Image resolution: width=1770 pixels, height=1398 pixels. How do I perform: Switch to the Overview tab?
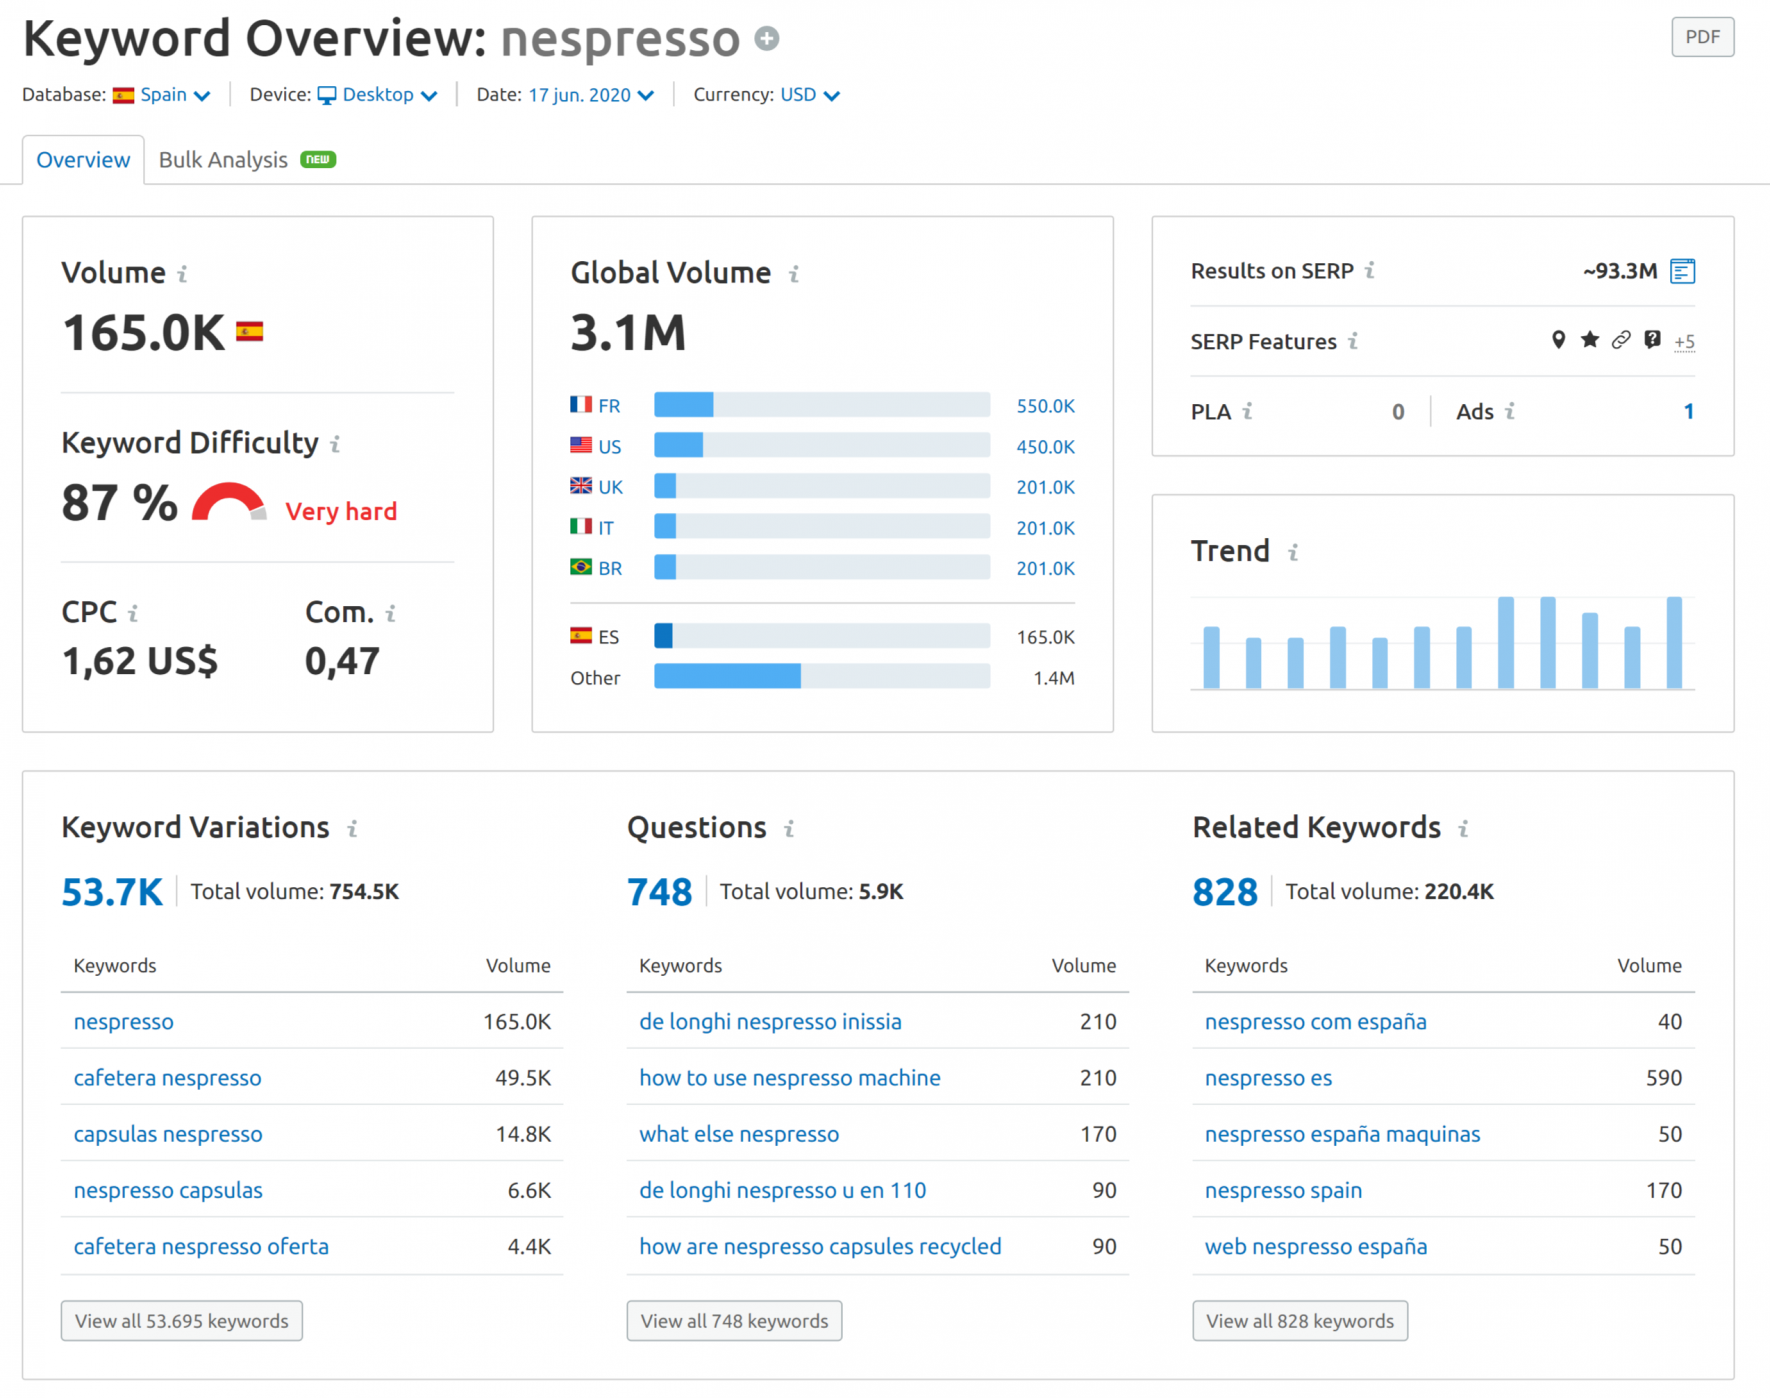tap(83, 160)
